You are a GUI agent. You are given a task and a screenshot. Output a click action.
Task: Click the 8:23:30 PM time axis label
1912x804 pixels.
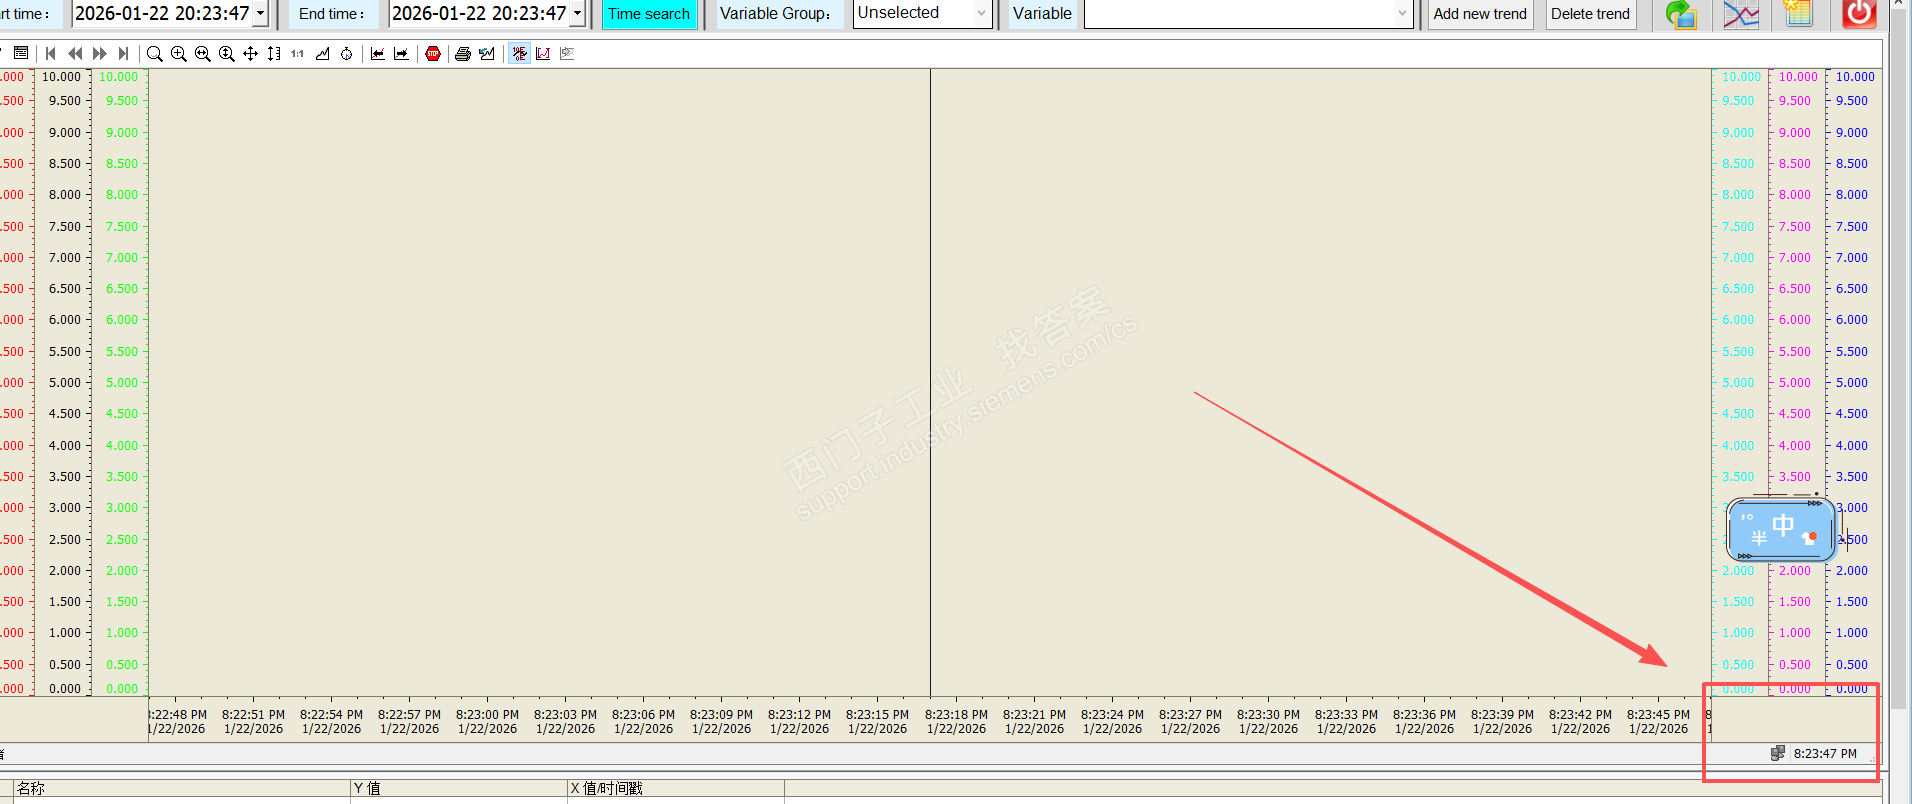[x=1268, y=715]
